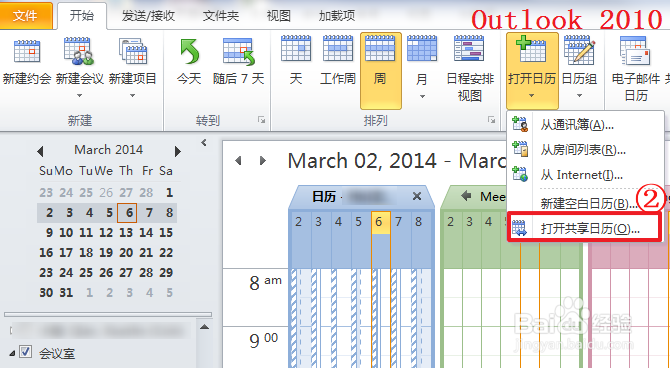670x368 pixels.
Task: Select March 13 in mini calendar
Action: (126, 233)
